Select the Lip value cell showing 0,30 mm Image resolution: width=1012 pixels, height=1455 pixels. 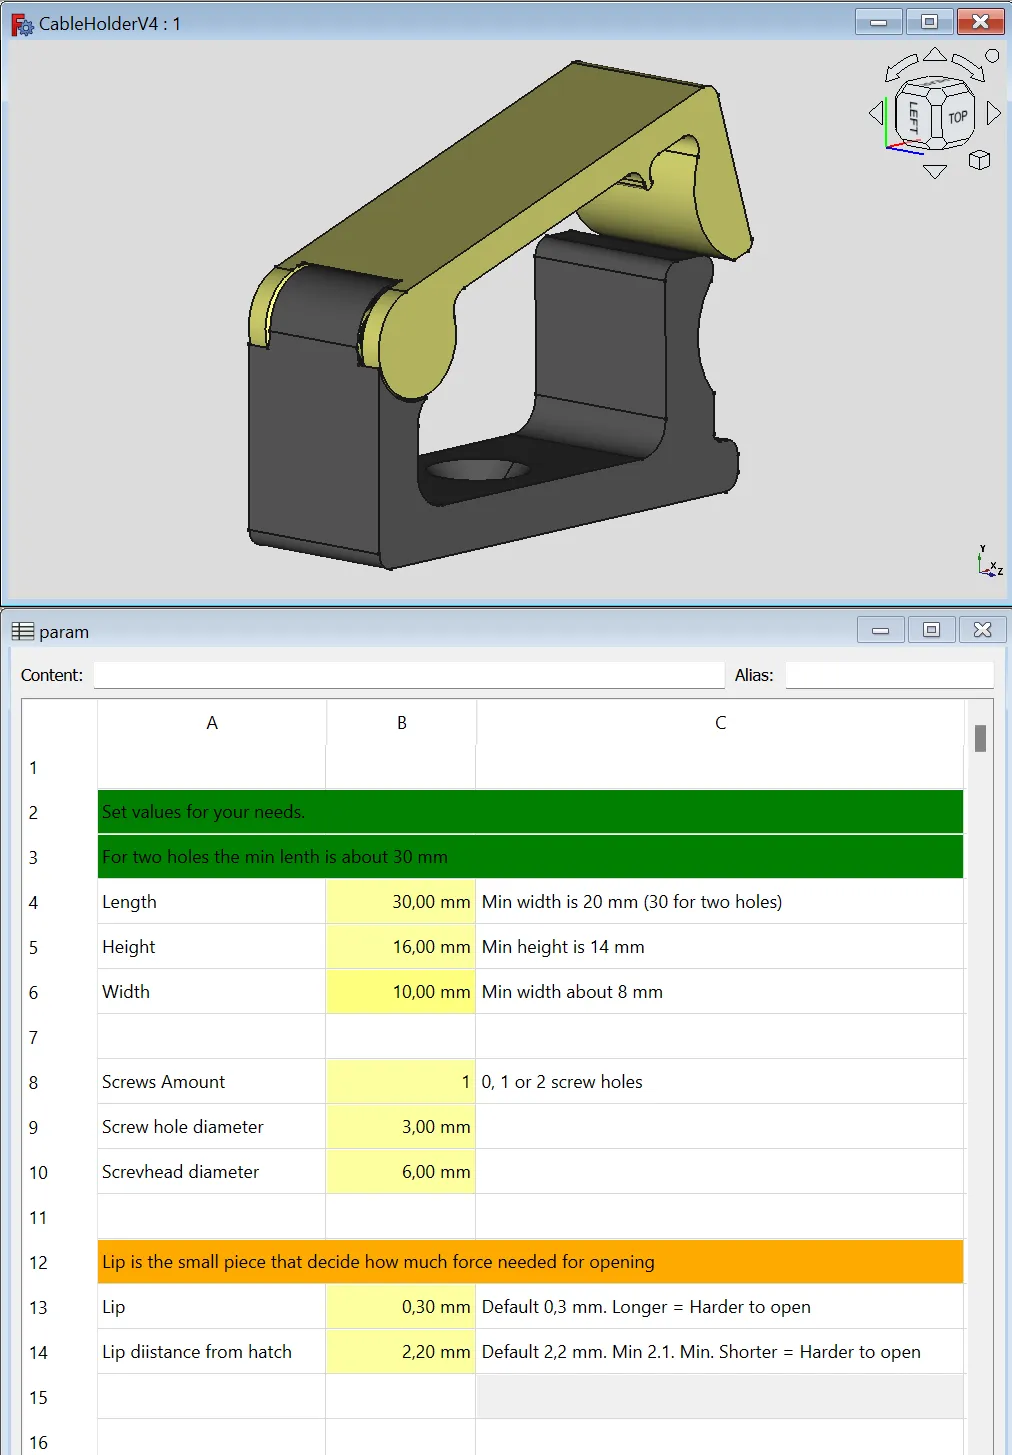point(400,1306)
